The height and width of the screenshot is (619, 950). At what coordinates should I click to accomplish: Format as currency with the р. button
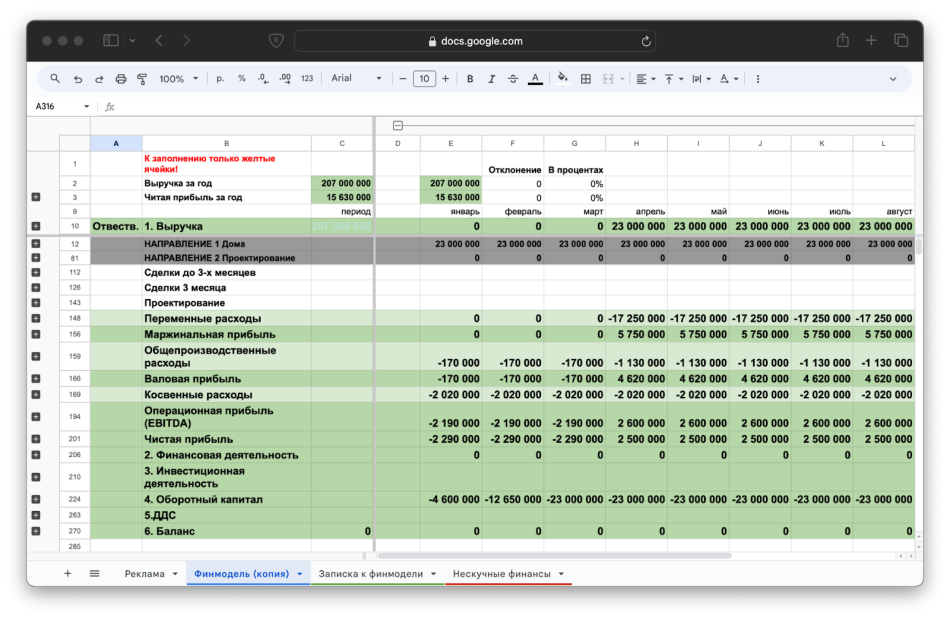point(220,79)
